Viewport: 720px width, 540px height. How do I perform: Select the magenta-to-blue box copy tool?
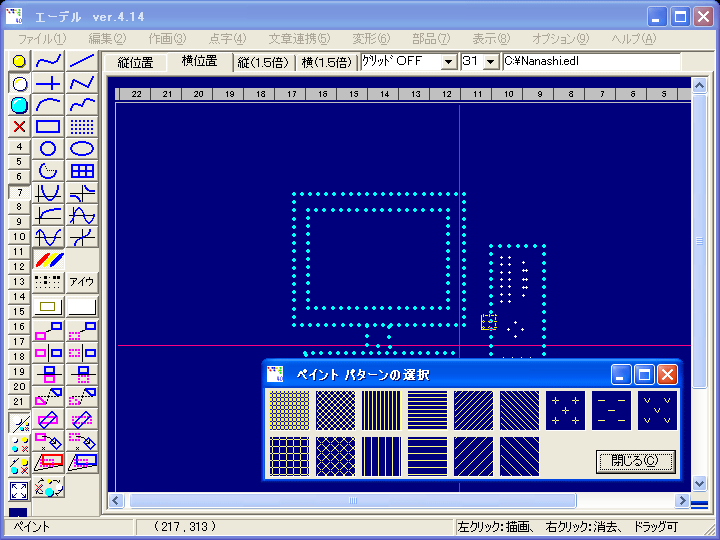pos(48,331)
